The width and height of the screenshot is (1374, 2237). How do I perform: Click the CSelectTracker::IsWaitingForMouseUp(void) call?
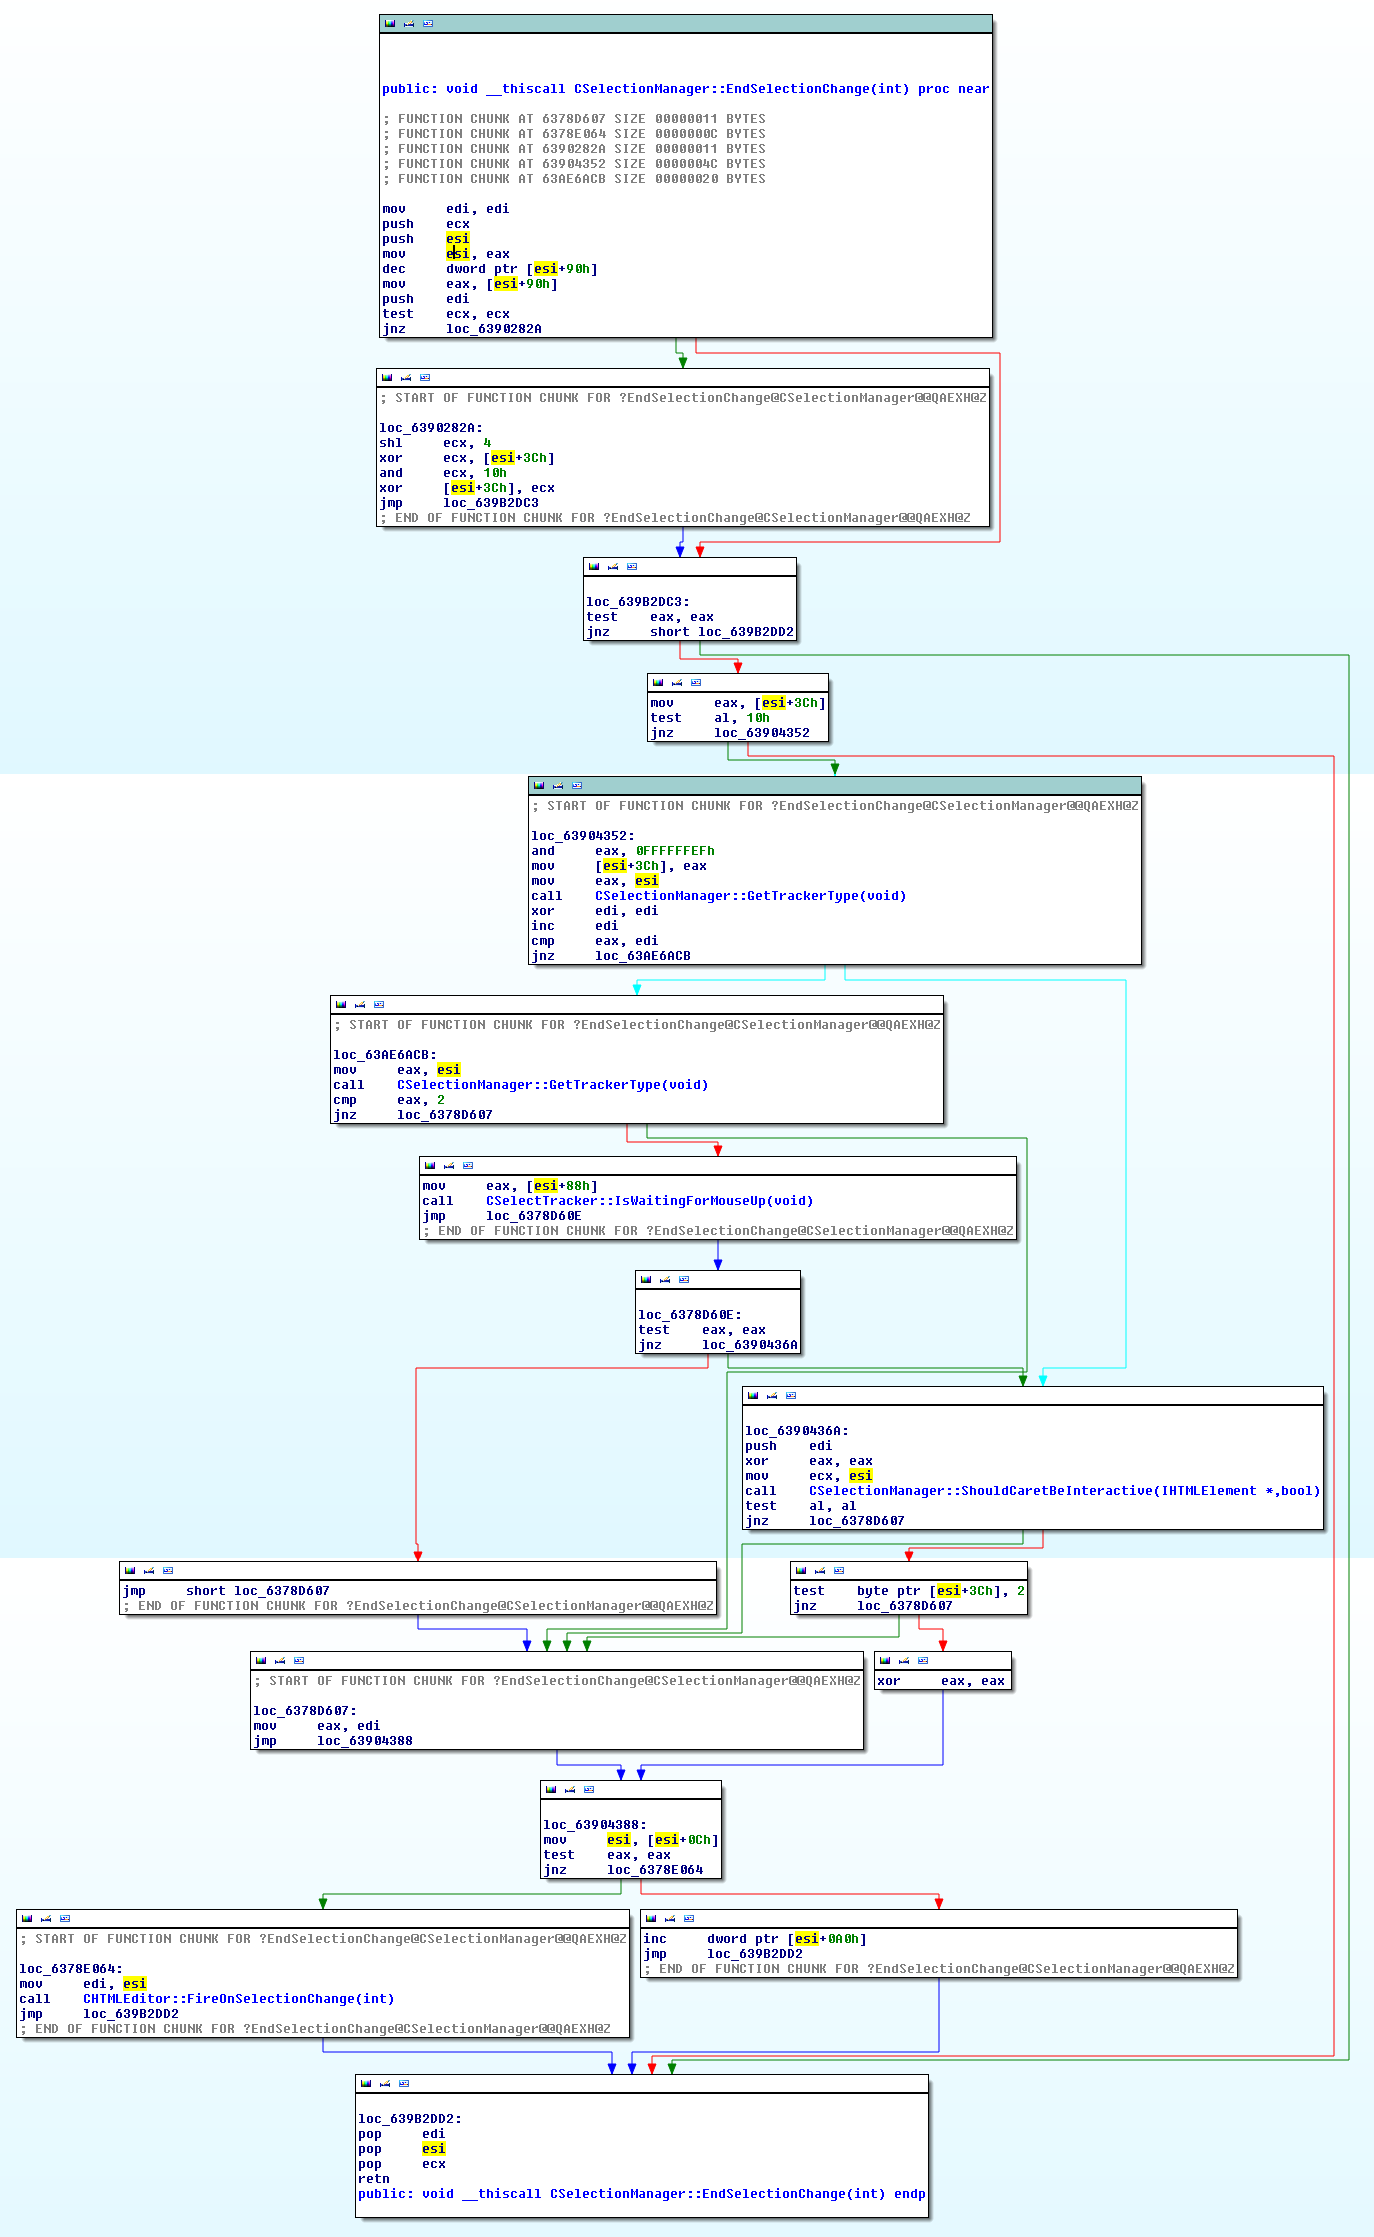pyautogui.click(x=649, y=1201)
